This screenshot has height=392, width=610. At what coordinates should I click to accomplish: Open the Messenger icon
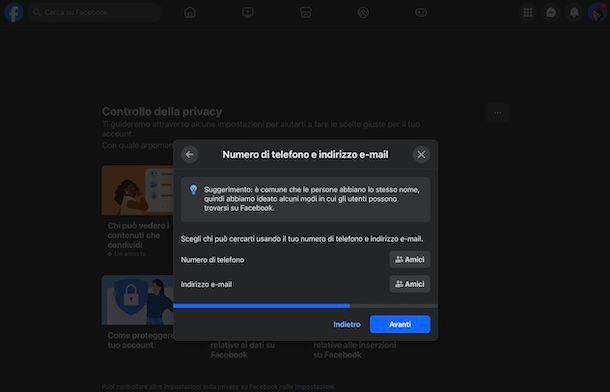pyautogui.click(x=551, y=12)
